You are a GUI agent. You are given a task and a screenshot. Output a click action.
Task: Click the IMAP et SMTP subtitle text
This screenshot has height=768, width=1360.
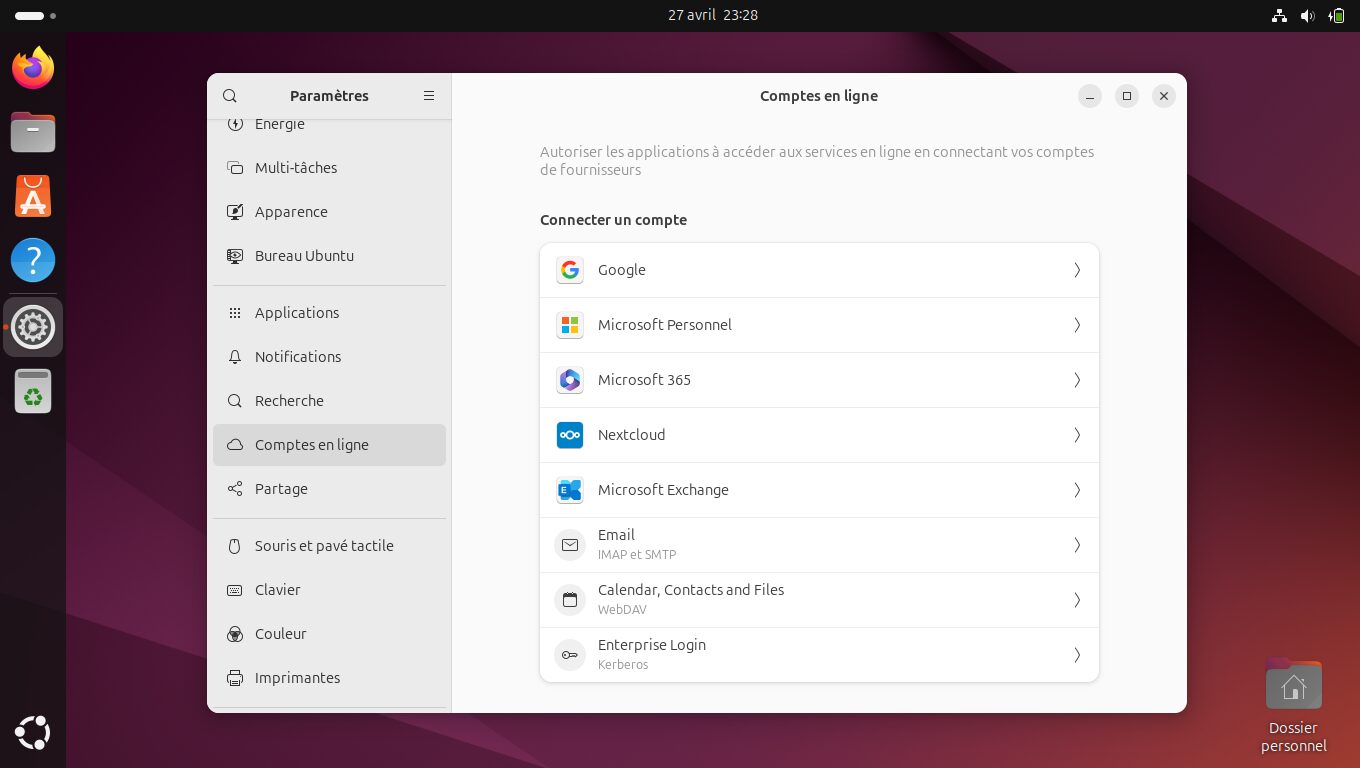pyautogui.click(x=637, y=554)
